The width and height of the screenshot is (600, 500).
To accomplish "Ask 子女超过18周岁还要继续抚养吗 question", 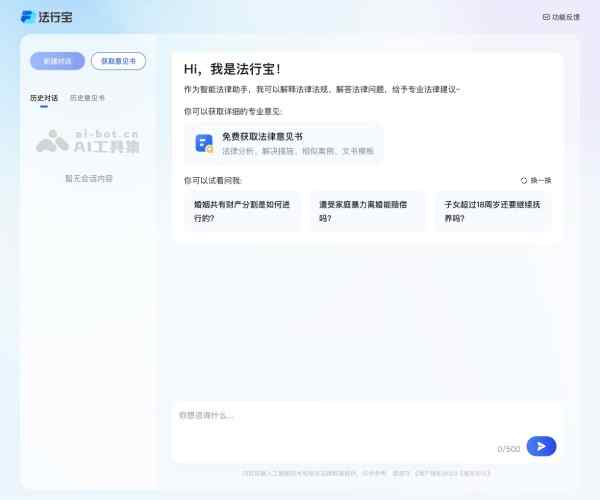I will (493, 211).
